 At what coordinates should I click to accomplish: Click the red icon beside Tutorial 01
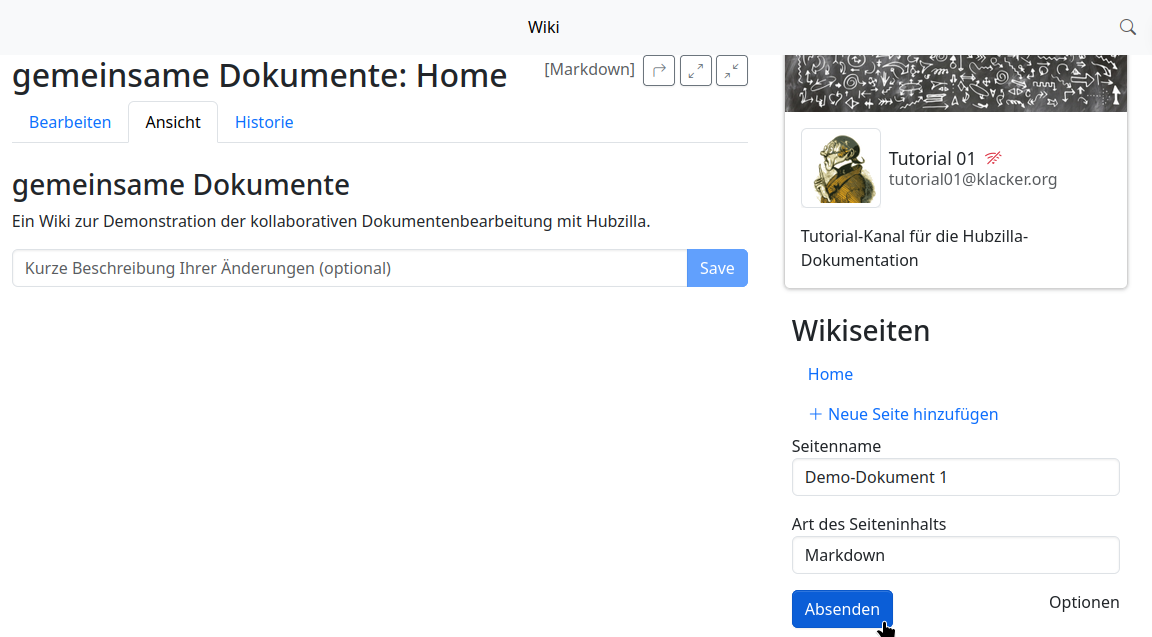tap(993, 158)
